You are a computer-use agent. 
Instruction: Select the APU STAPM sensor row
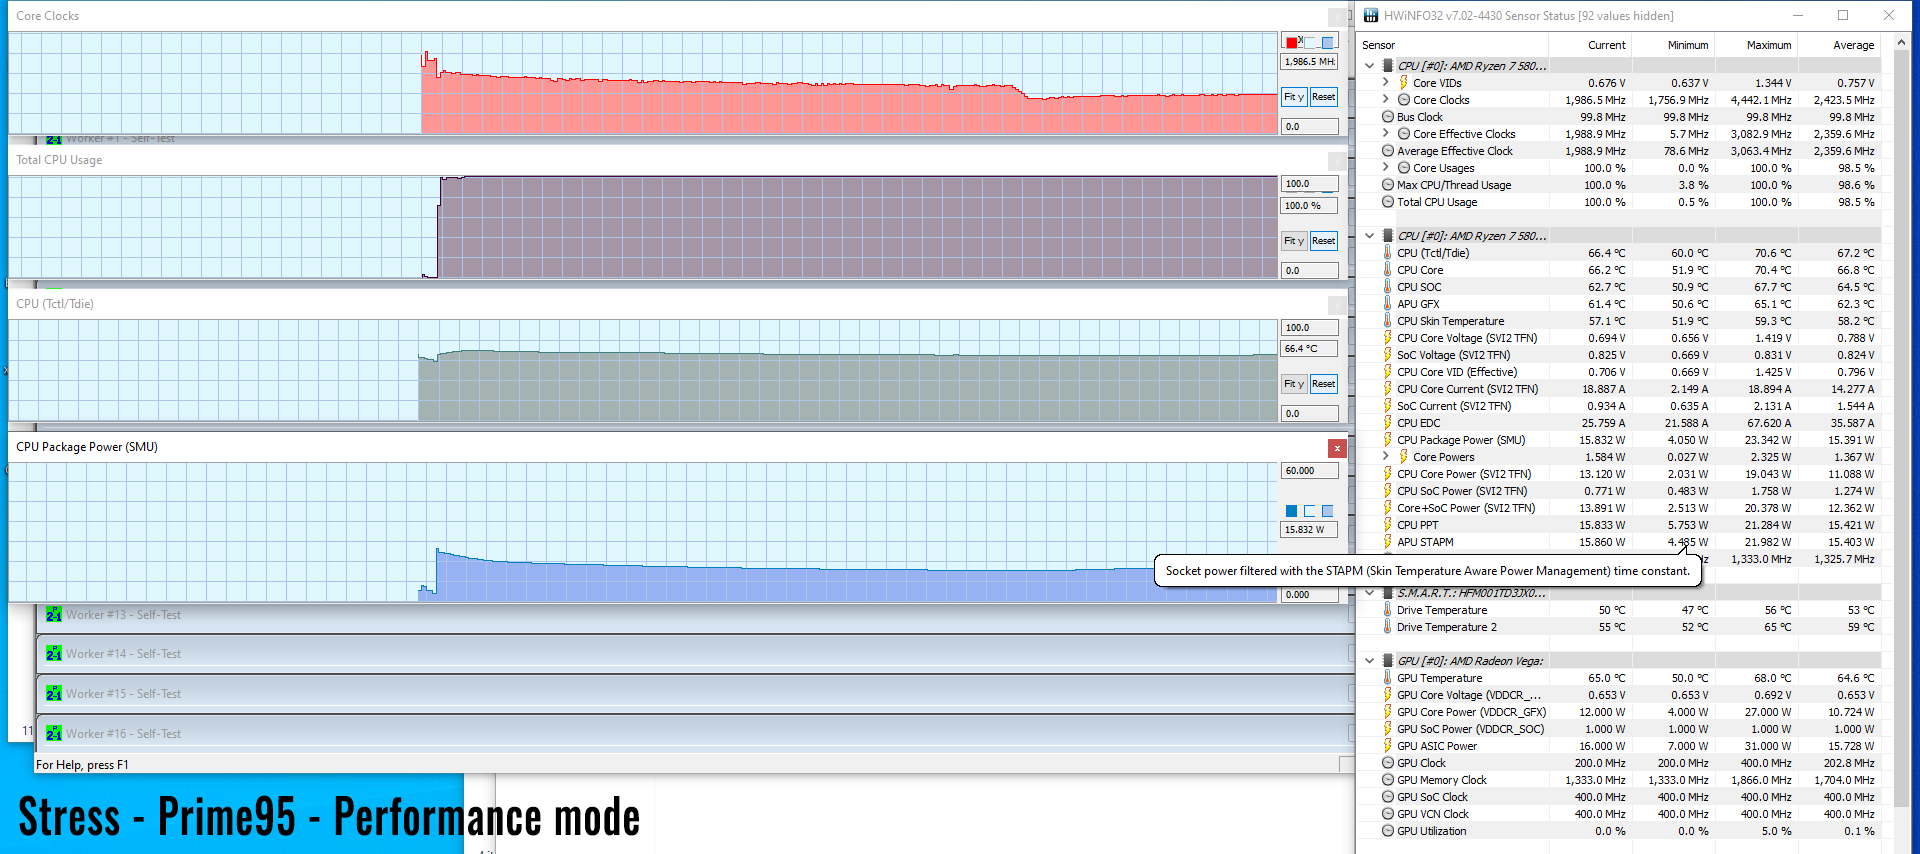(1619, 542)
